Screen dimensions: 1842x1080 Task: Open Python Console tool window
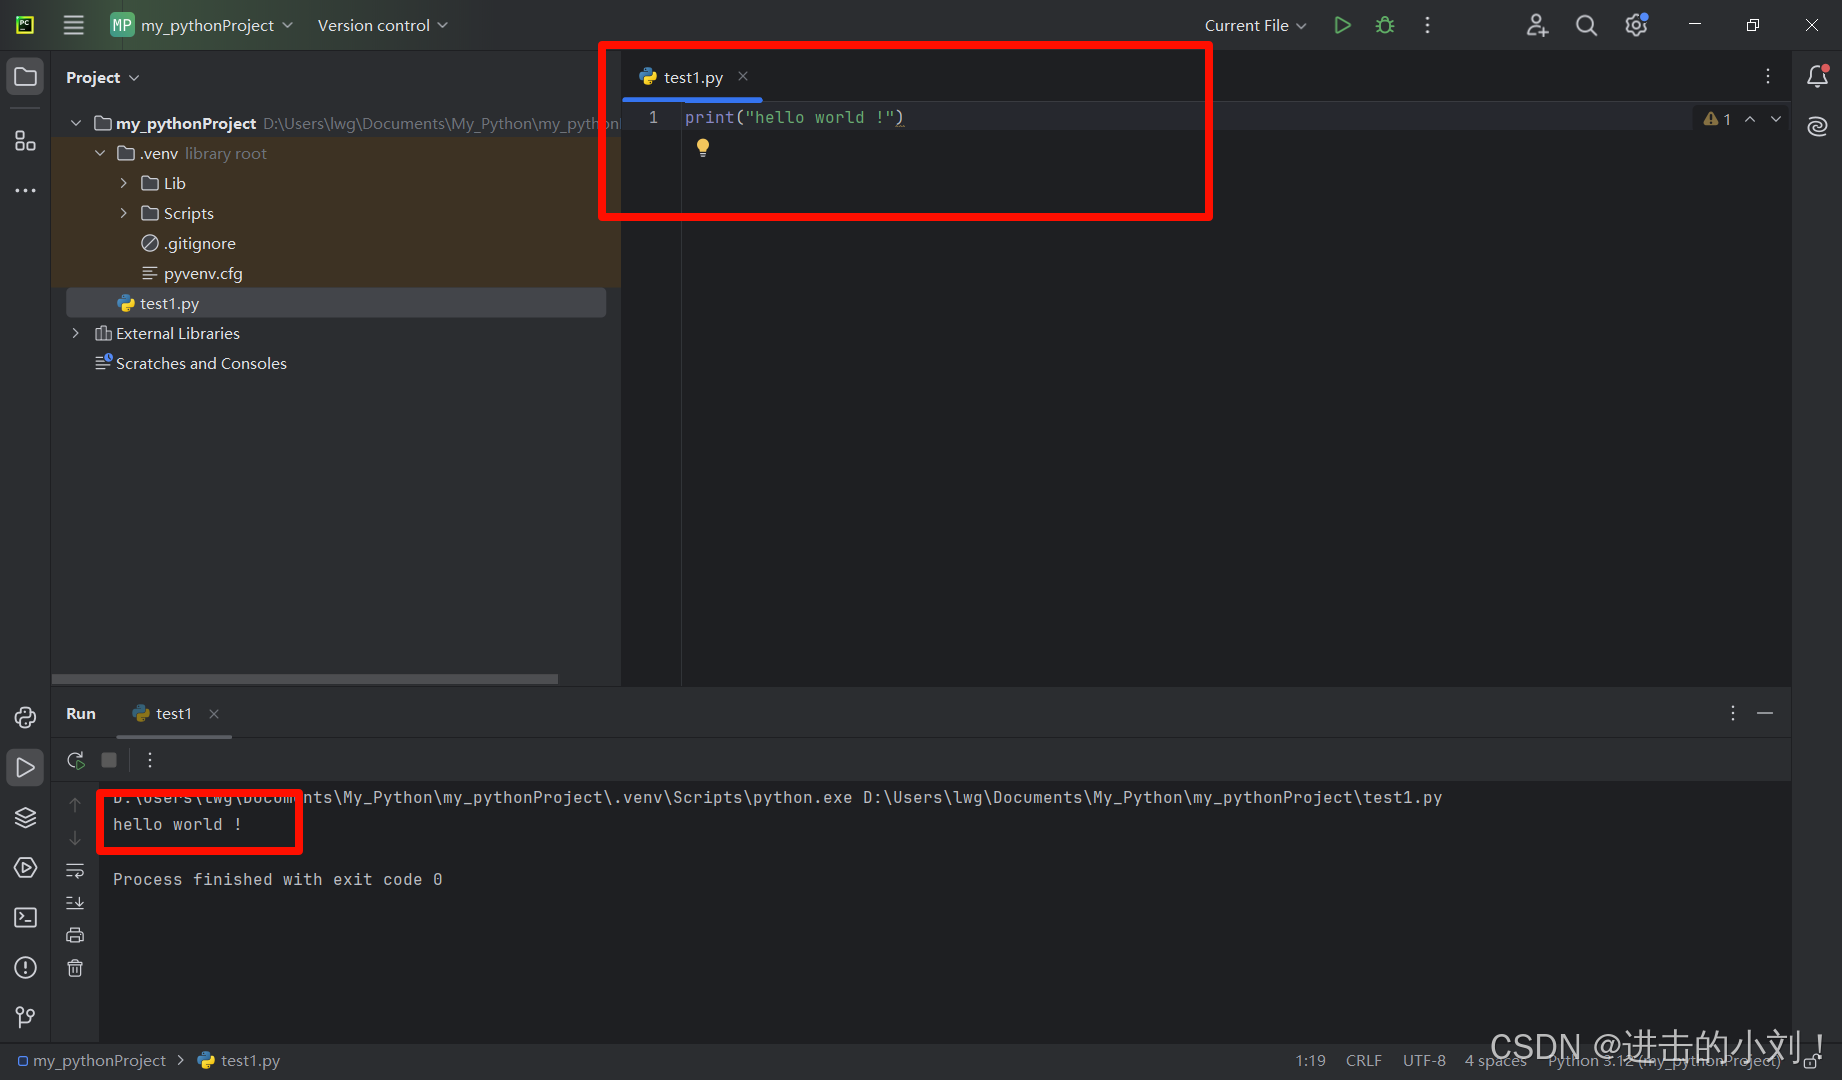(x=25, y=717)
